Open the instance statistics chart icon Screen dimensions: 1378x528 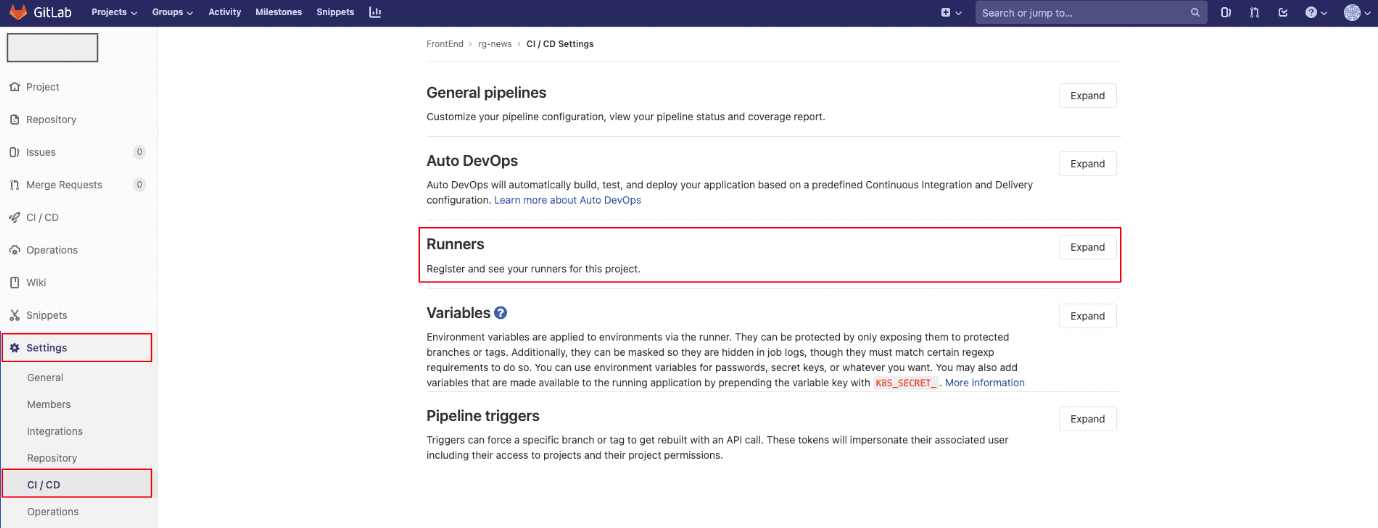point(375,13)
